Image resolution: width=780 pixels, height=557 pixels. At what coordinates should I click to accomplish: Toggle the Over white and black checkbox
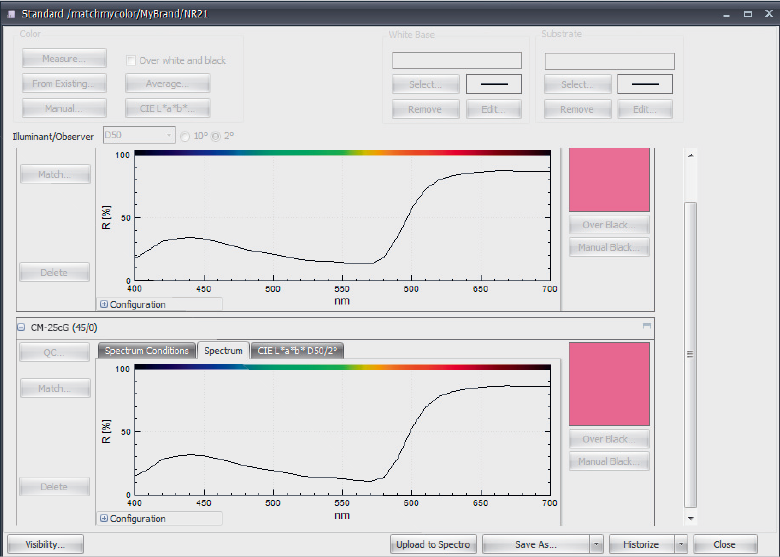tap(131, 61)
